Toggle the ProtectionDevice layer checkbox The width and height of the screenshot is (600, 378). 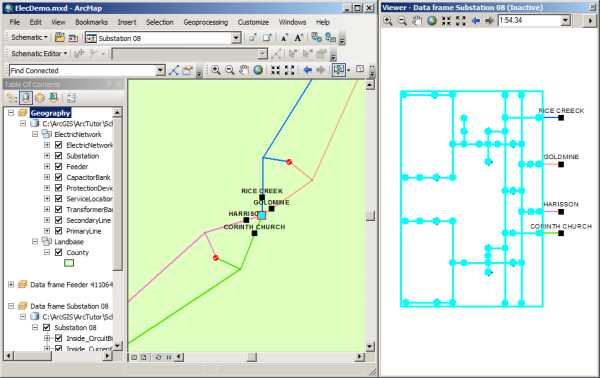click(59, 188)
